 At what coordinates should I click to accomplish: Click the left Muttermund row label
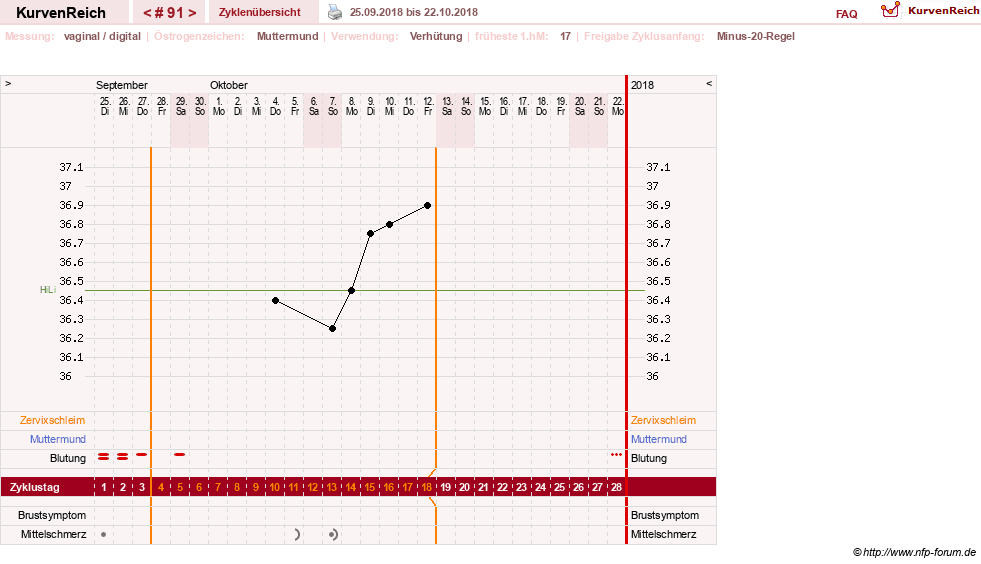click(x=58, y=439)
